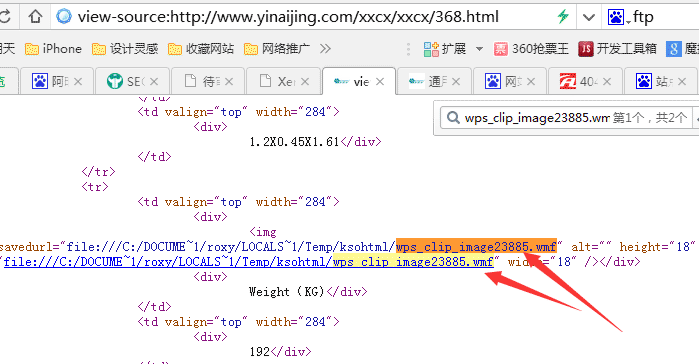Click the 第1个，共2个 match counter
This screenshot has width=699, height=364.
click(x=650, y=118)
